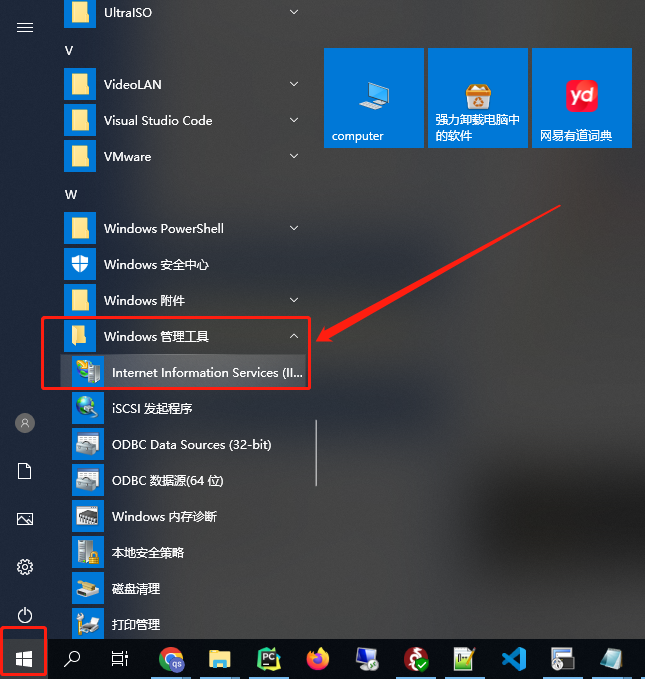Open 本地安全策略
This screenshot has height=679, width=645.
pos(184,552)
